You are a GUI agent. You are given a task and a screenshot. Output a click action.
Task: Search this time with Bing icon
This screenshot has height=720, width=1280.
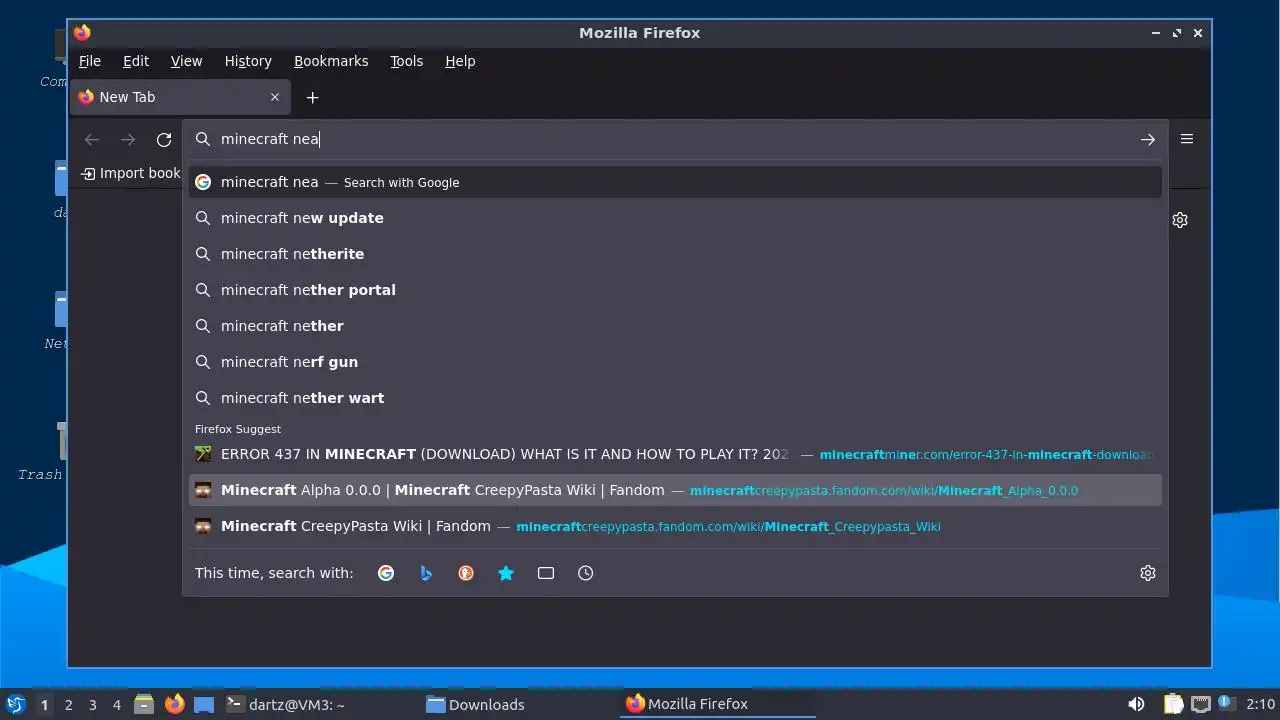(426, 573)
